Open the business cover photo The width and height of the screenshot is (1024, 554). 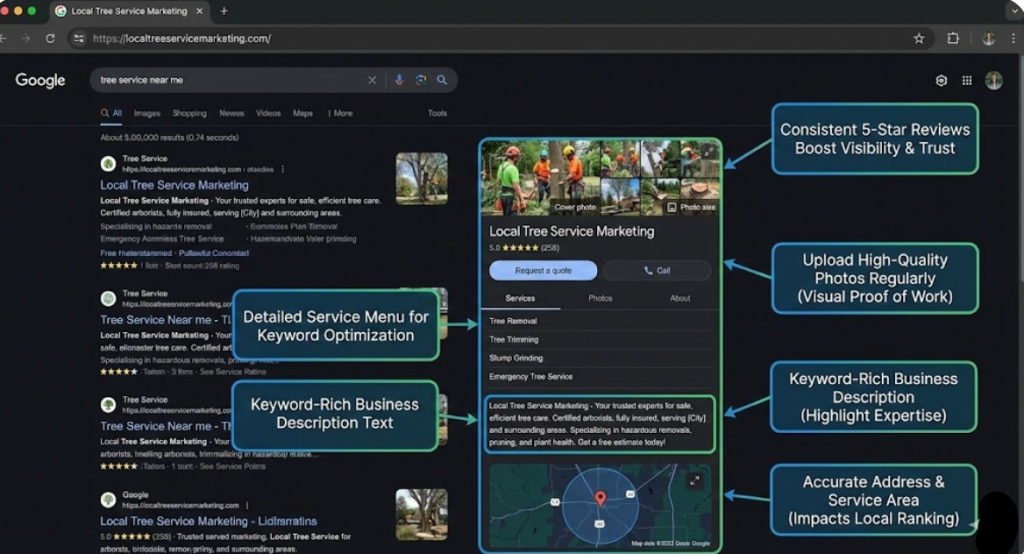[x=541, y=178]
